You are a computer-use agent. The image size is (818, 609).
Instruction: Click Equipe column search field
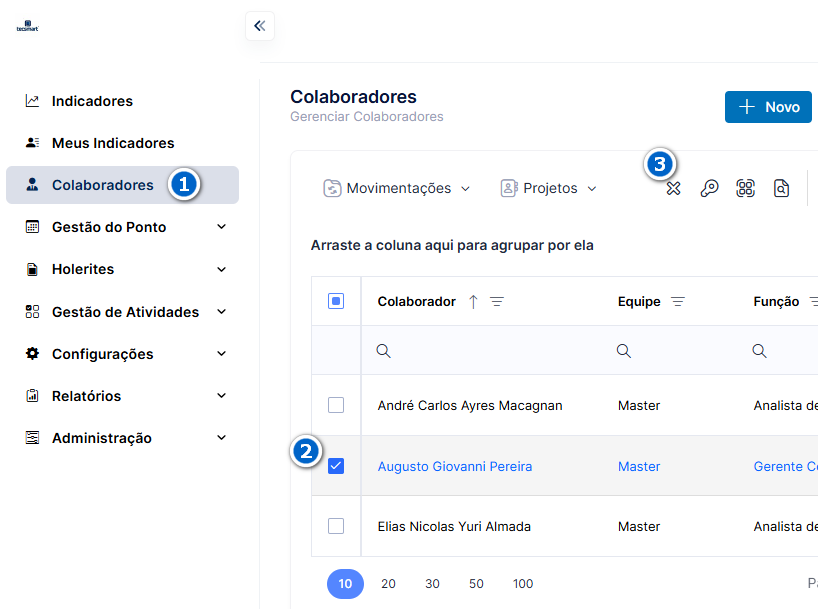670,351
